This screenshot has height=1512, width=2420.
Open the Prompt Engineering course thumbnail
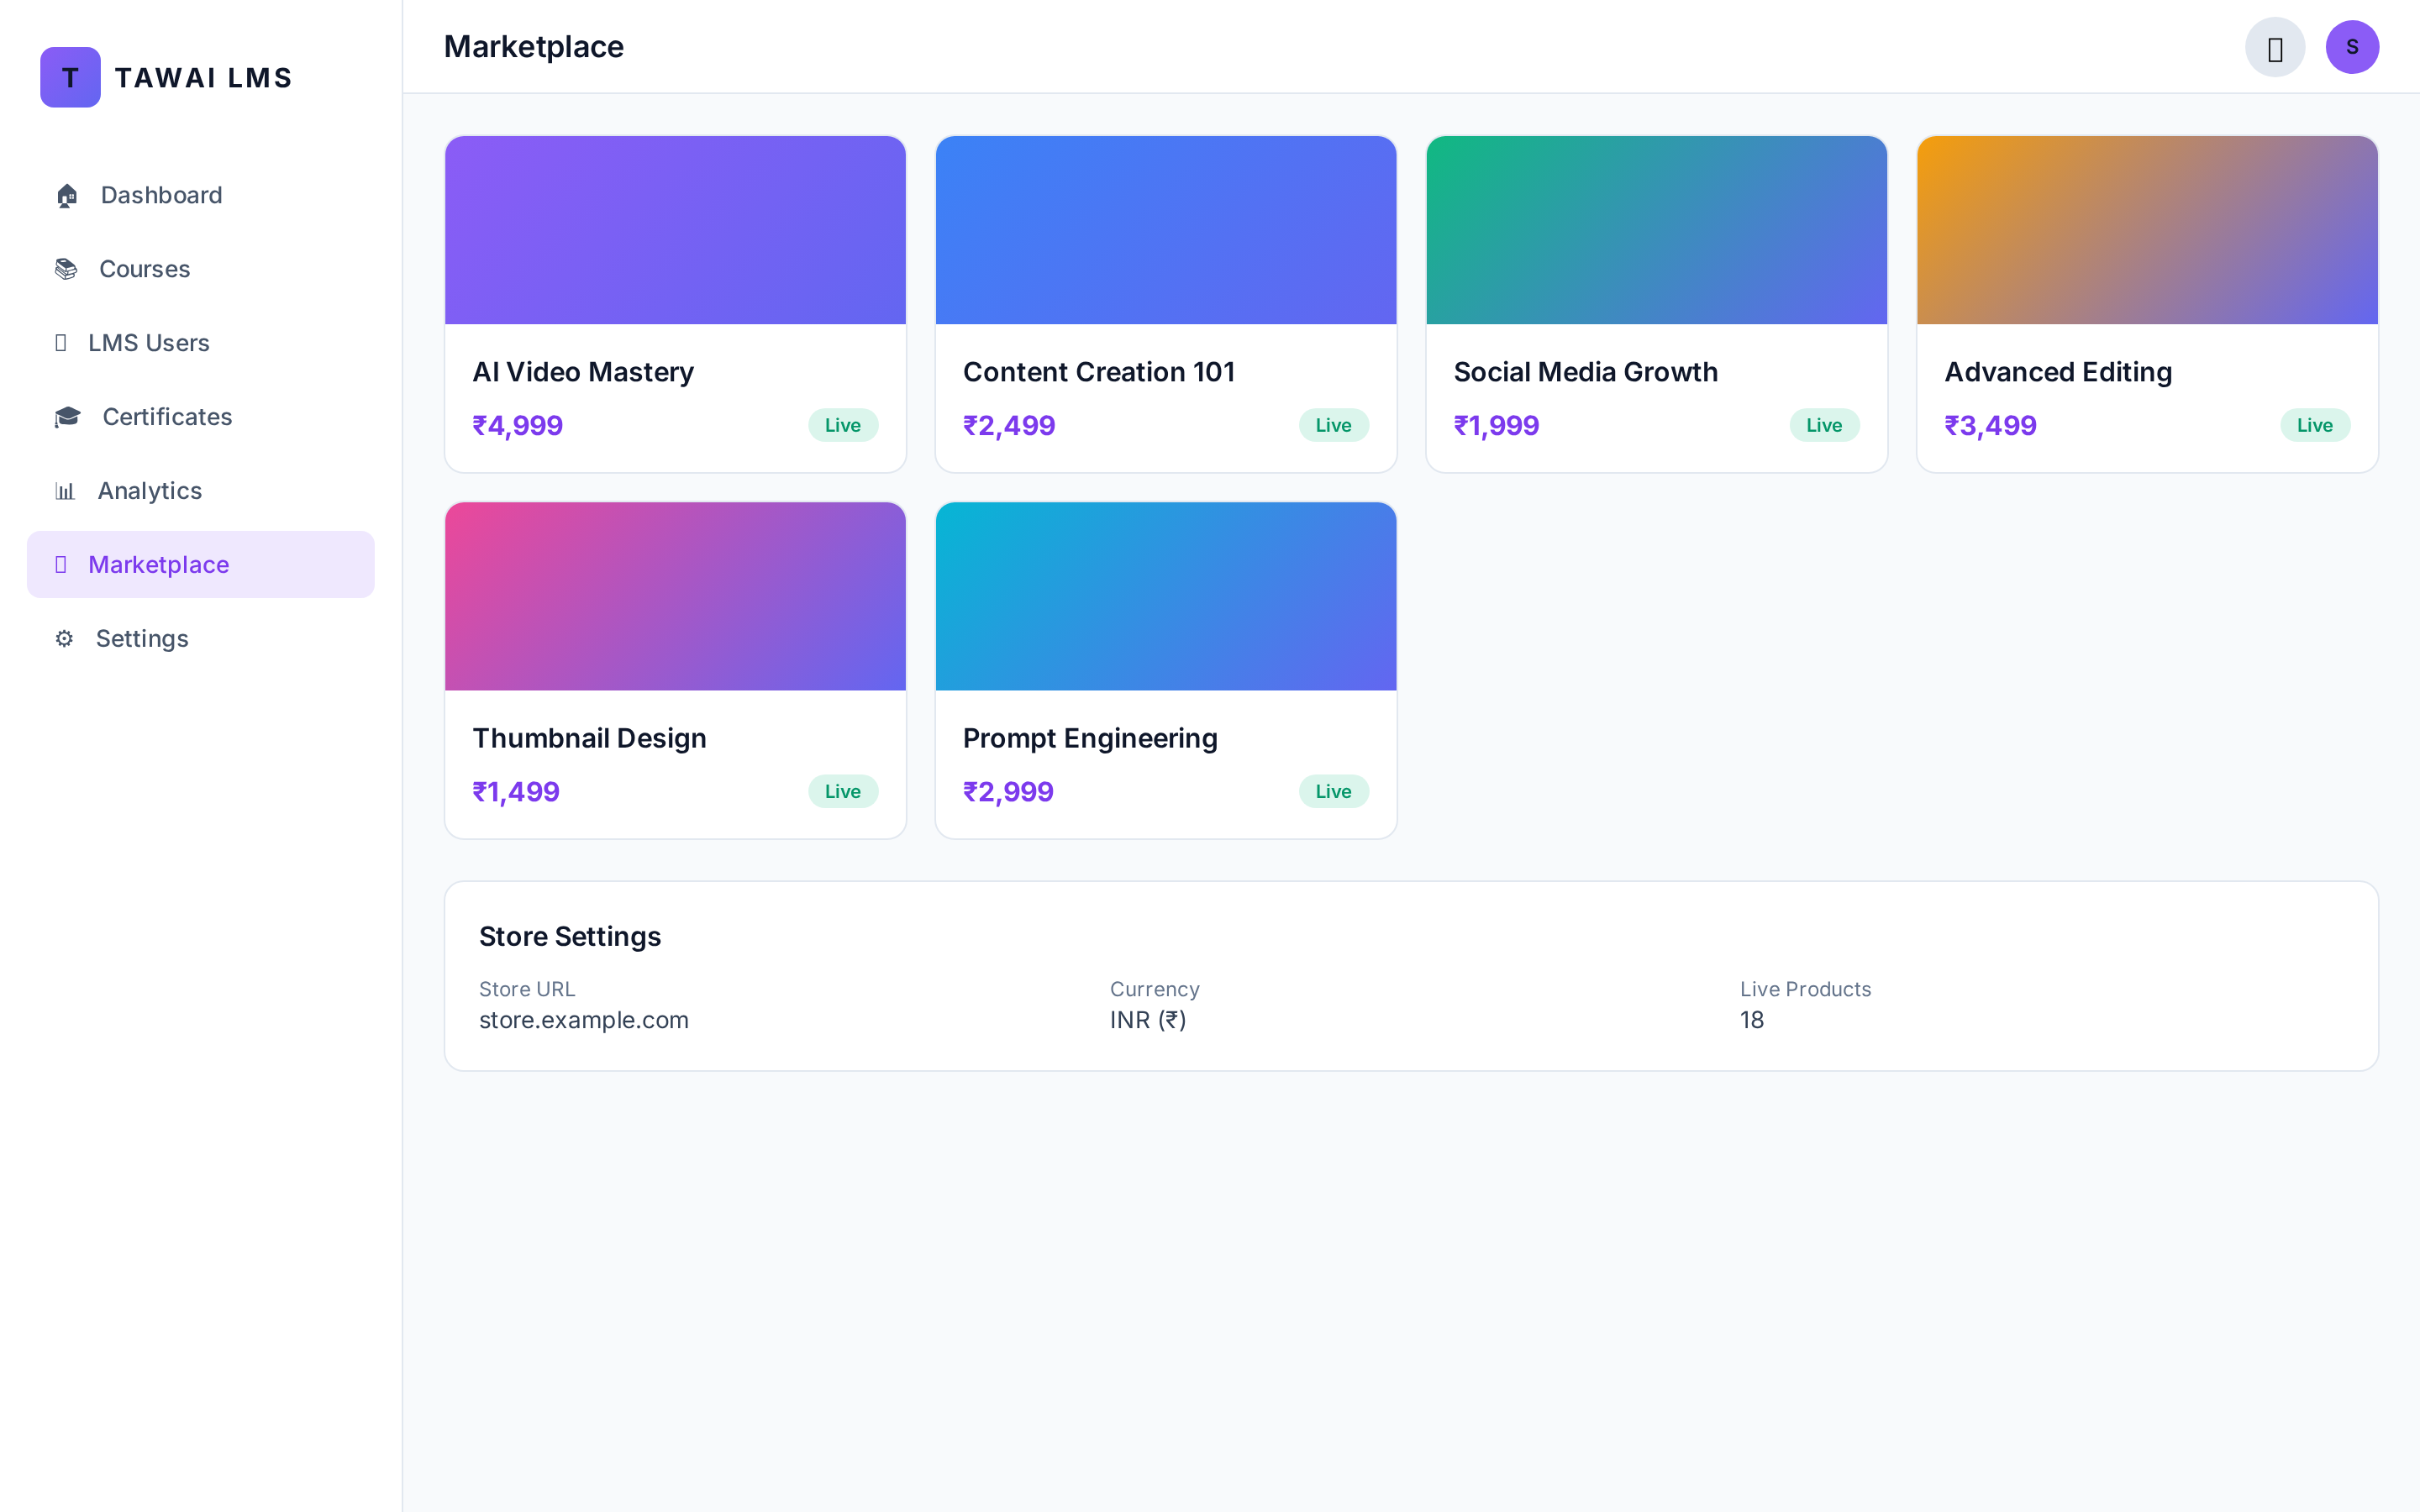1166,596
